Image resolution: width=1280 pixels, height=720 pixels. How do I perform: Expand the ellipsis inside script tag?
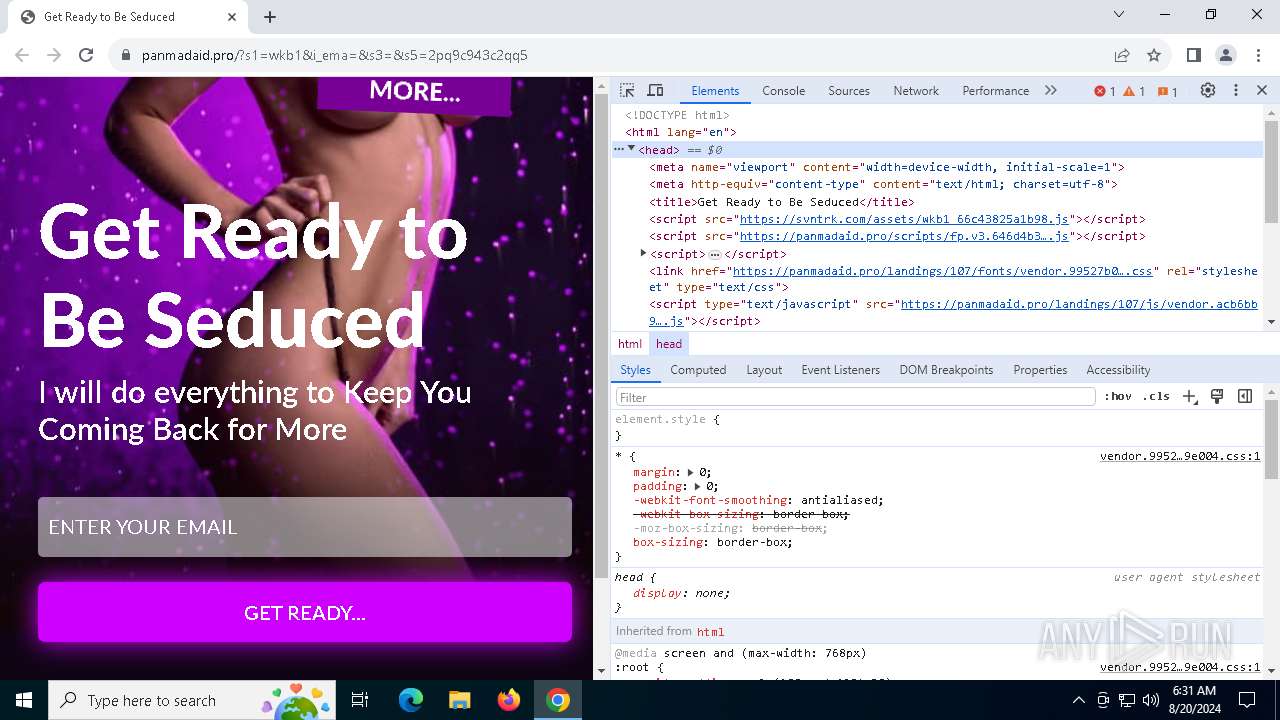[715, 254]
